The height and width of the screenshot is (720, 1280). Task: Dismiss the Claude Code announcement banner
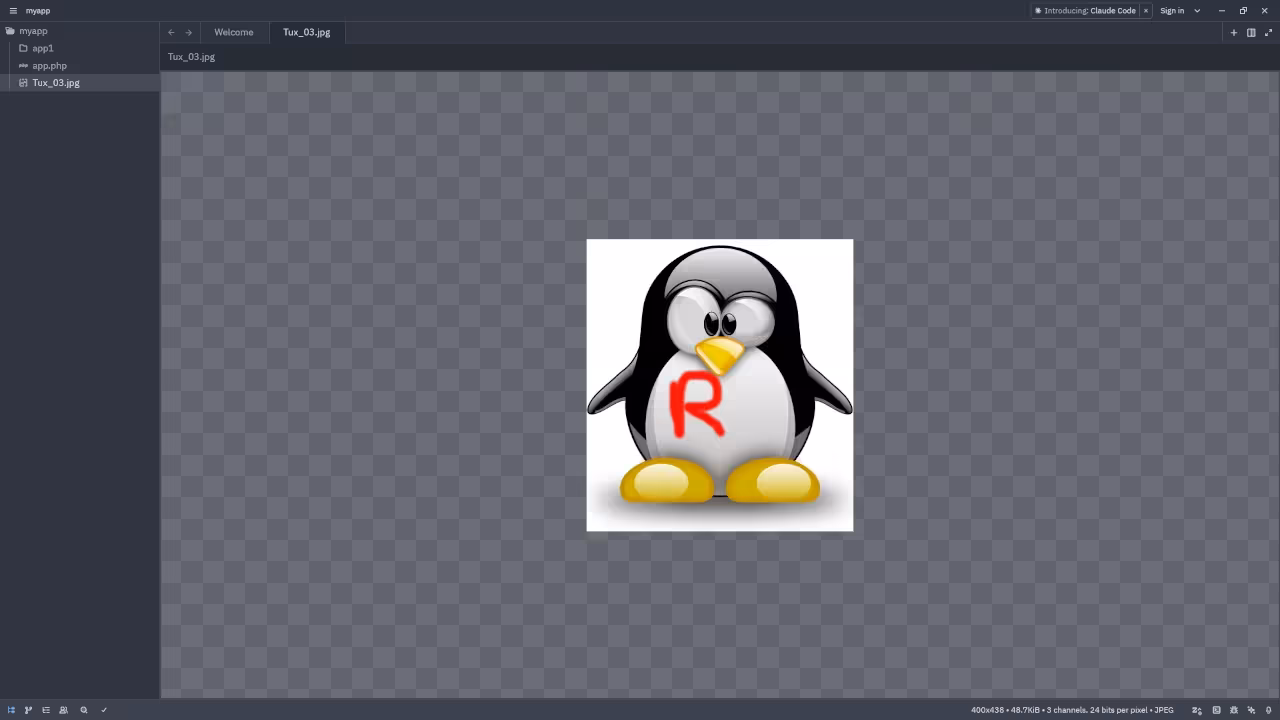[x=1146, y=11]
